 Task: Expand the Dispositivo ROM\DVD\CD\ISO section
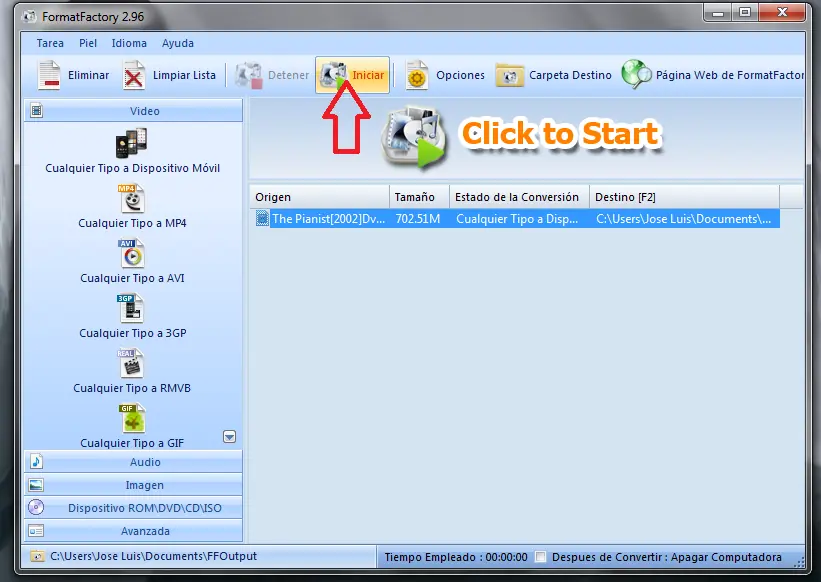tap(133, 508)
